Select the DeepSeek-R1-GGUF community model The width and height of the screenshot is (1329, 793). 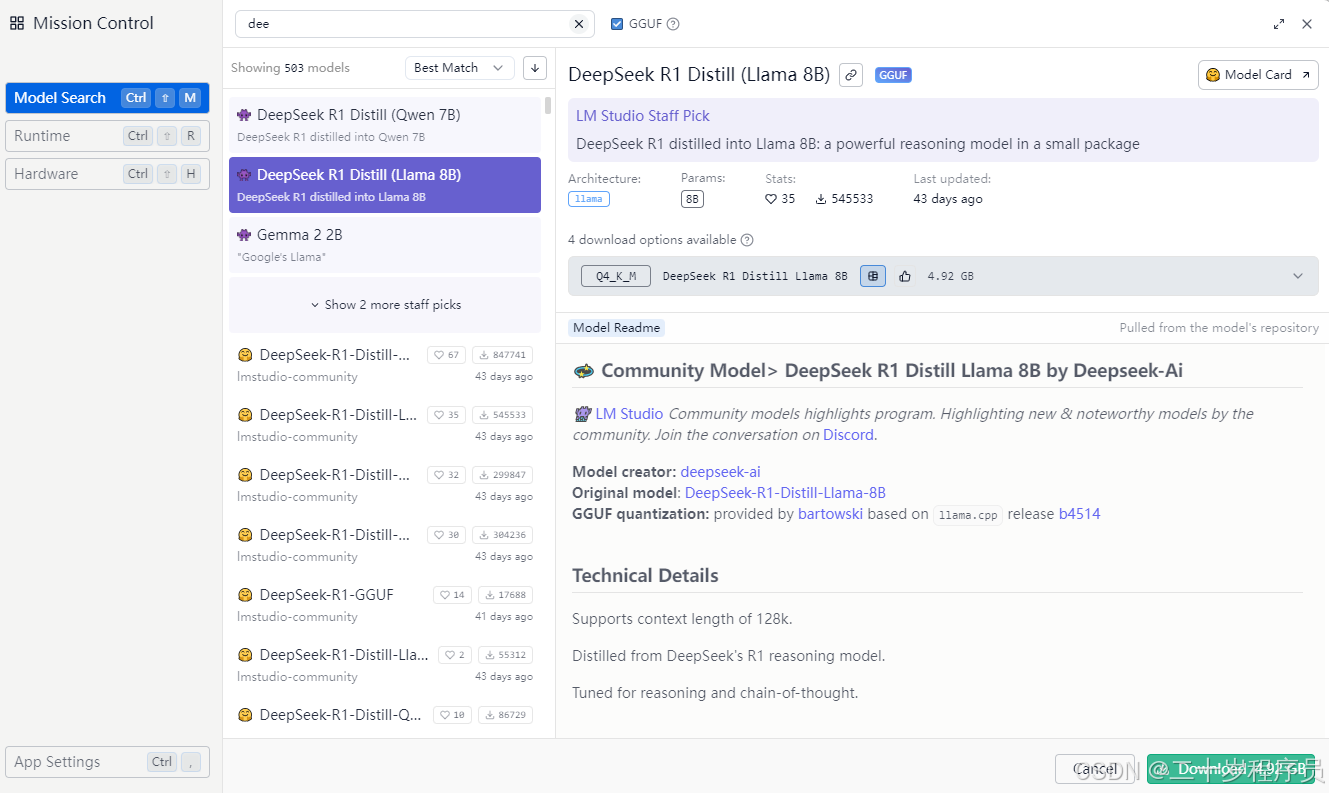(x=385, y=605)
